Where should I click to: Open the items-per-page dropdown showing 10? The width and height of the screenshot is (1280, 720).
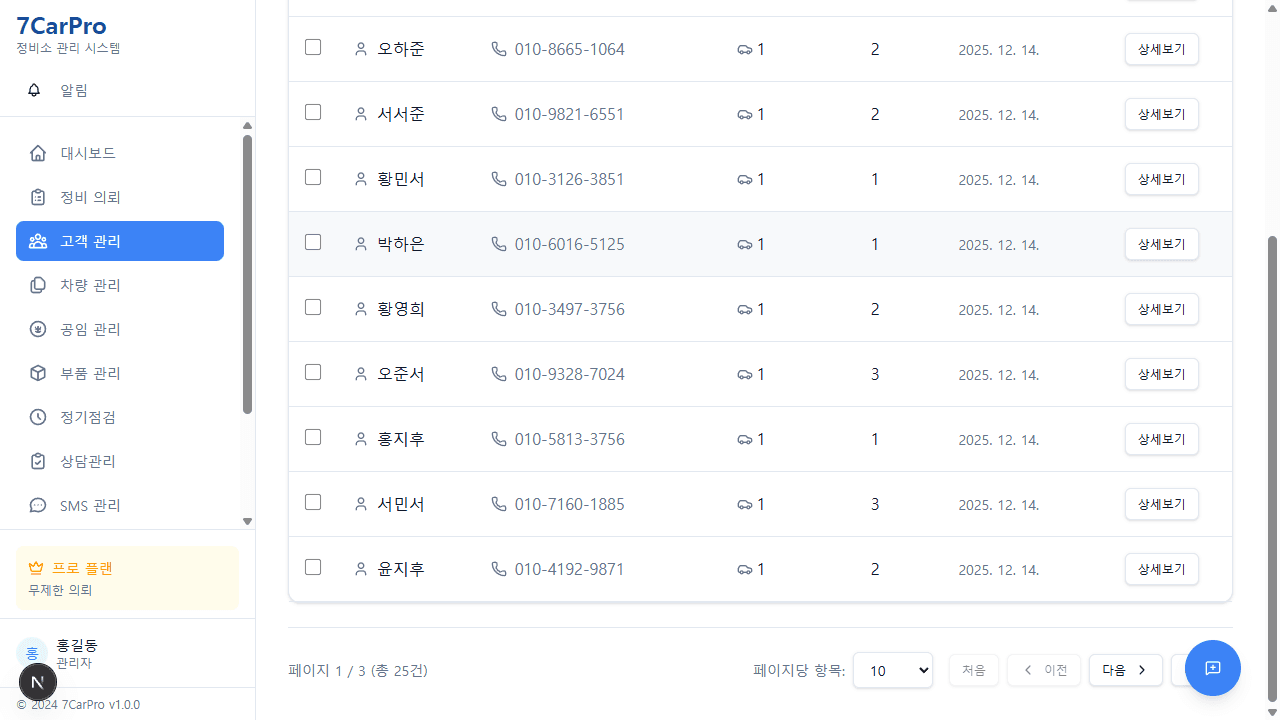[x=892, y=670]
